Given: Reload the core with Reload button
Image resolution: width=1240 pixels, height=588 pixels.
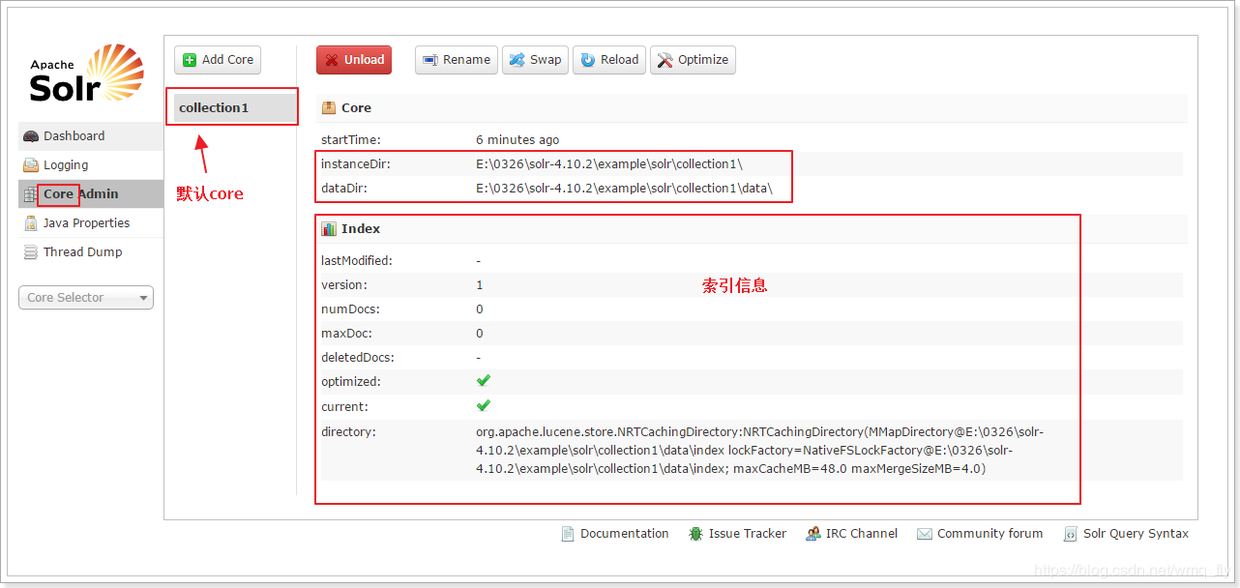Looking at the screenshot, I should coord(609,60).
